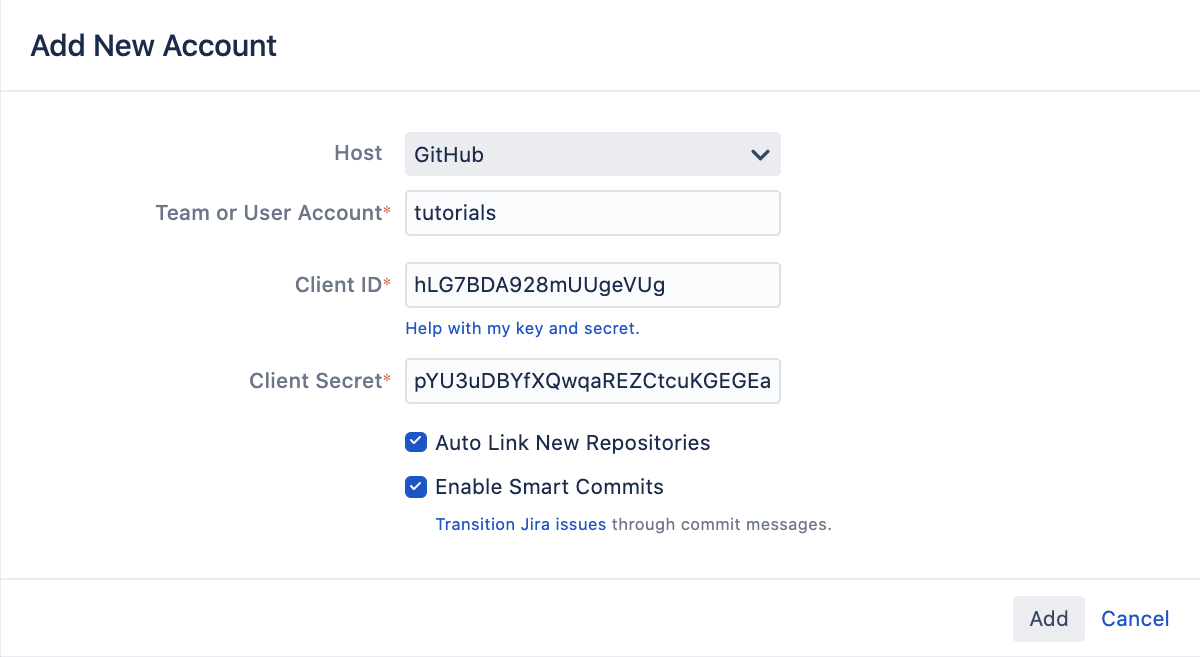Disable the Enable Smart Commits checkbox

click(416, 487)
